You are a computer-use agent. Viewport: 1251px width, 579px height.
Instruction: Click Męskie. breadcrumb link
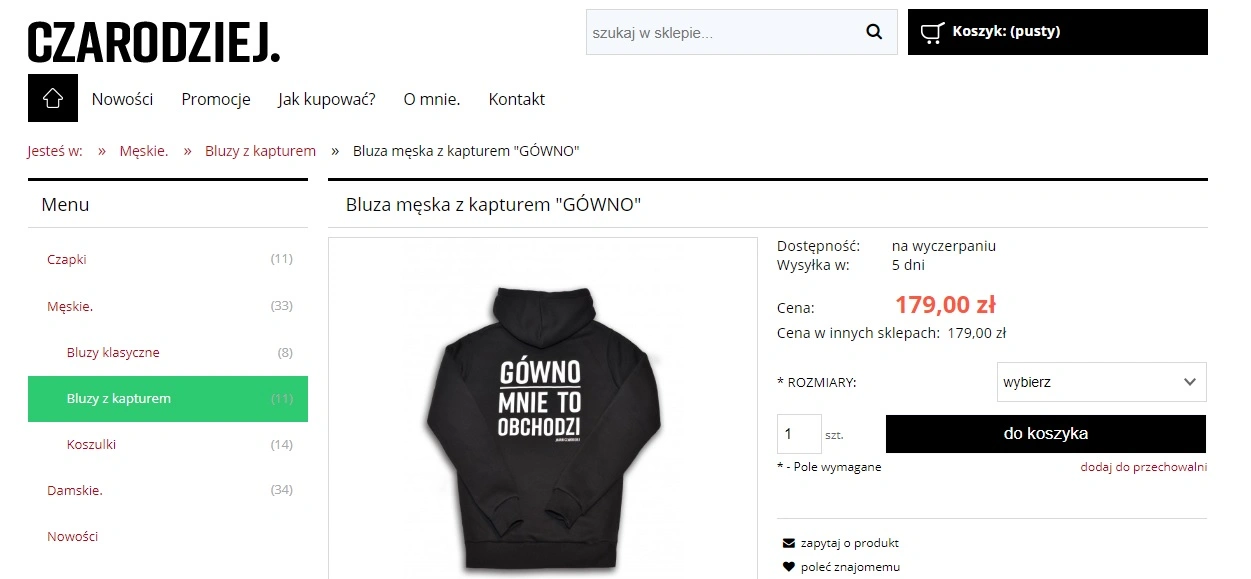coord(144,151)
